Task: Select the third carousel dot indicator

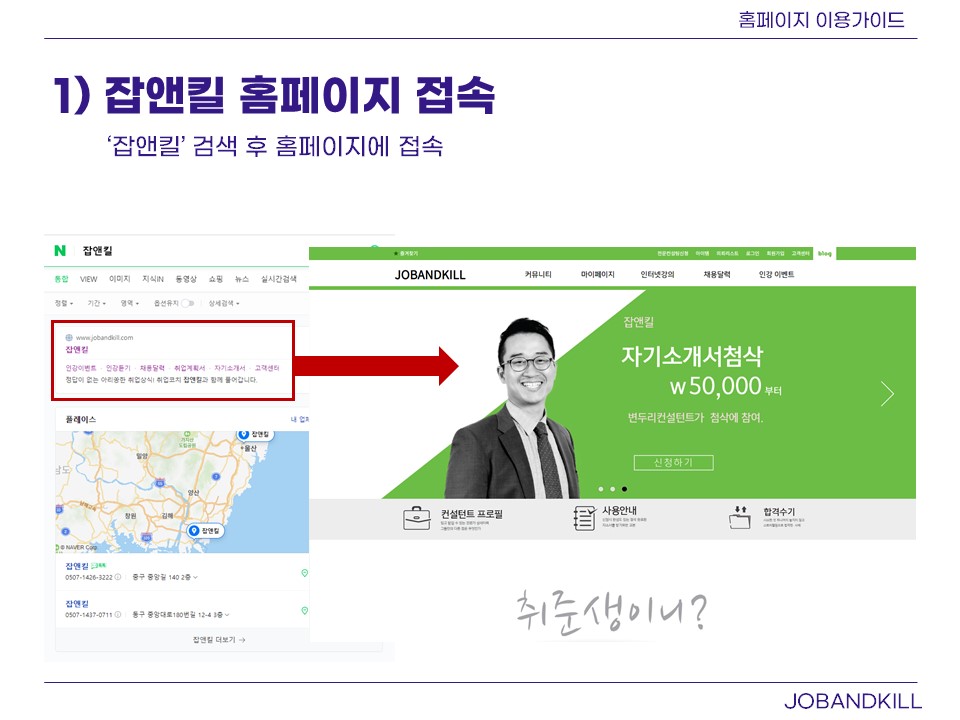Action: click(x=625, y=489)
